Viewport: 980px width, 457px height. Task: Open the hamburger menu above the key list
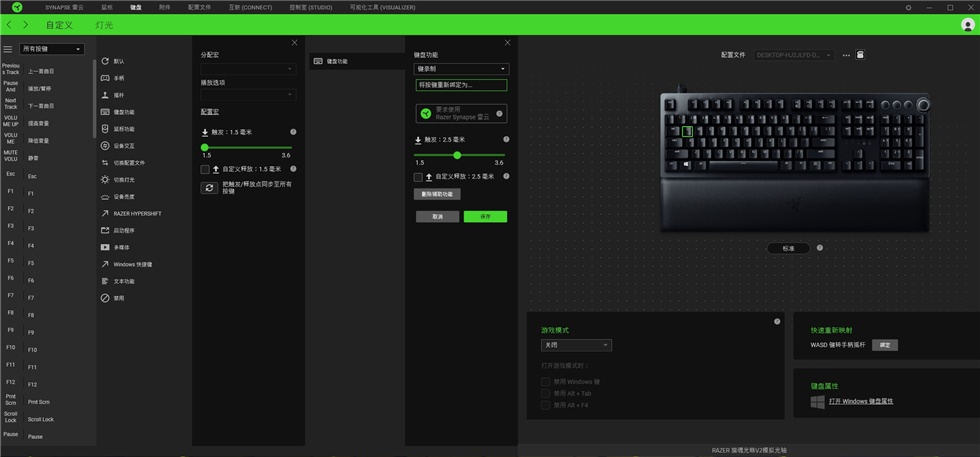[8, 49]
